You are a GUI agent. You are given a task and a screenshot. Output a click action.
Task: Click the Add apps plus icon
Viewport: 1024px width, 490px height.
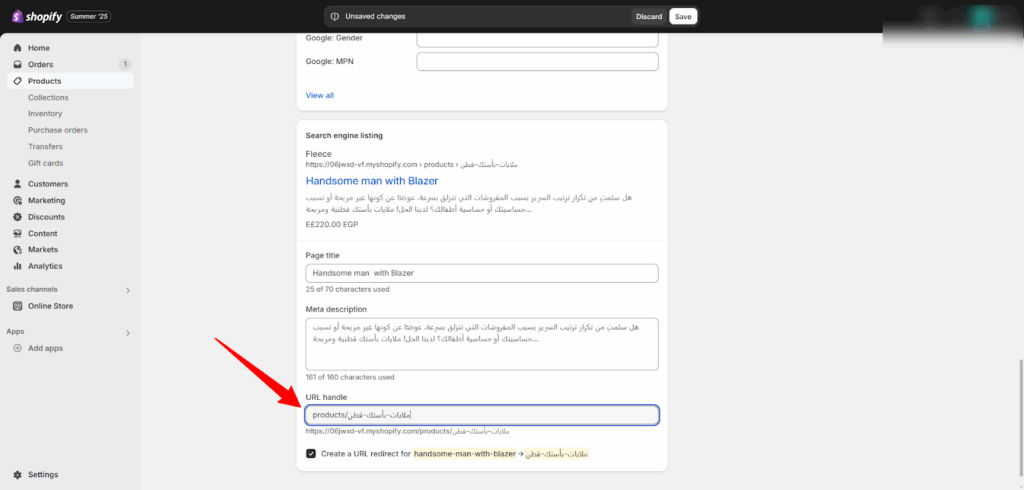tap(18, 348)
